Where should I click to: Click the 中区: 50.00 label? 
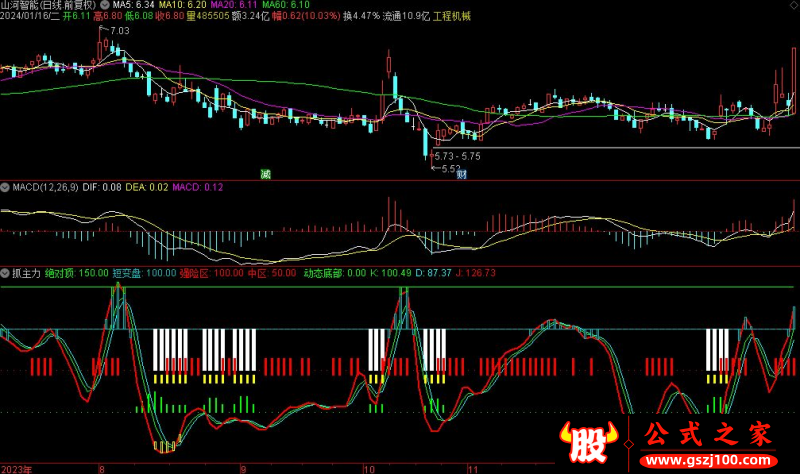coord(272,273)
